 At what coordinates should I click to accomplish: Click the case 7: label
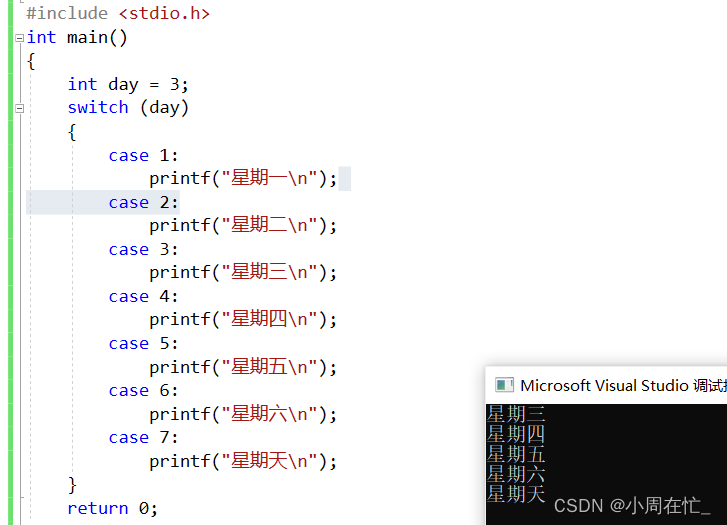tap(142, 438)
